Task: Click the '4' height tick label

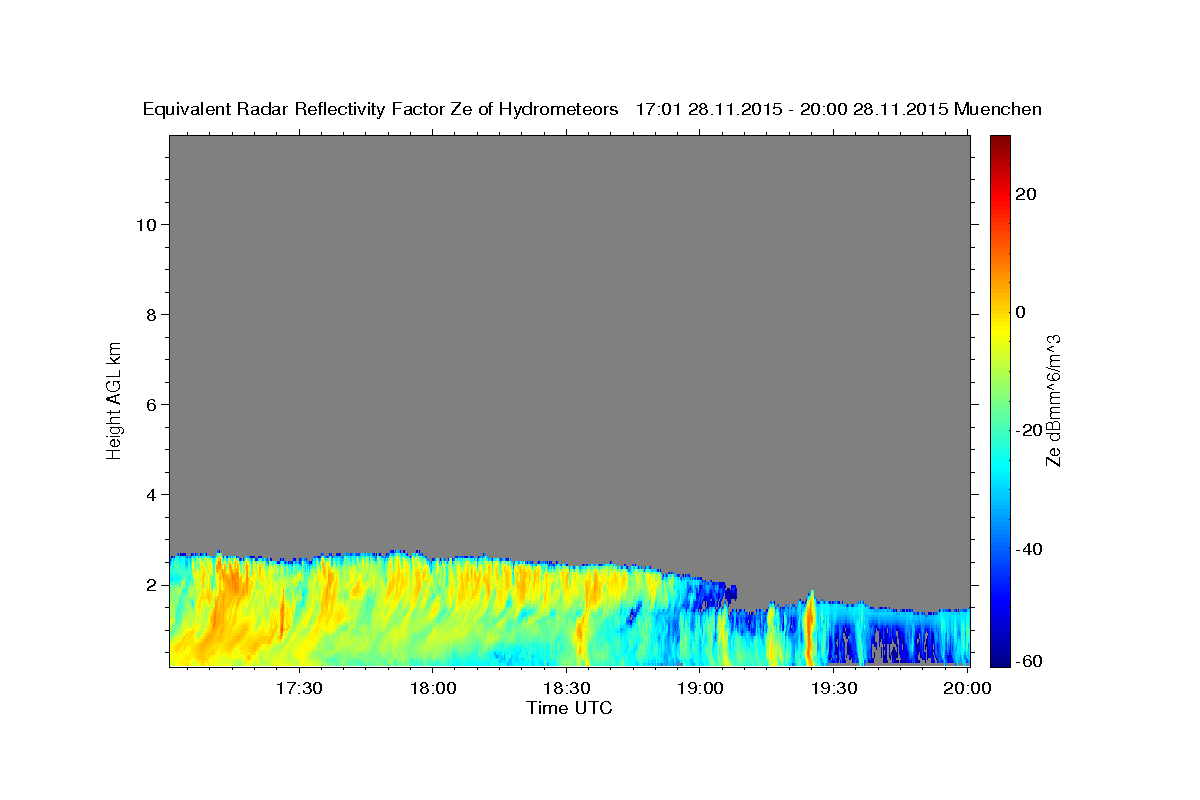Action: coord(151,494)
